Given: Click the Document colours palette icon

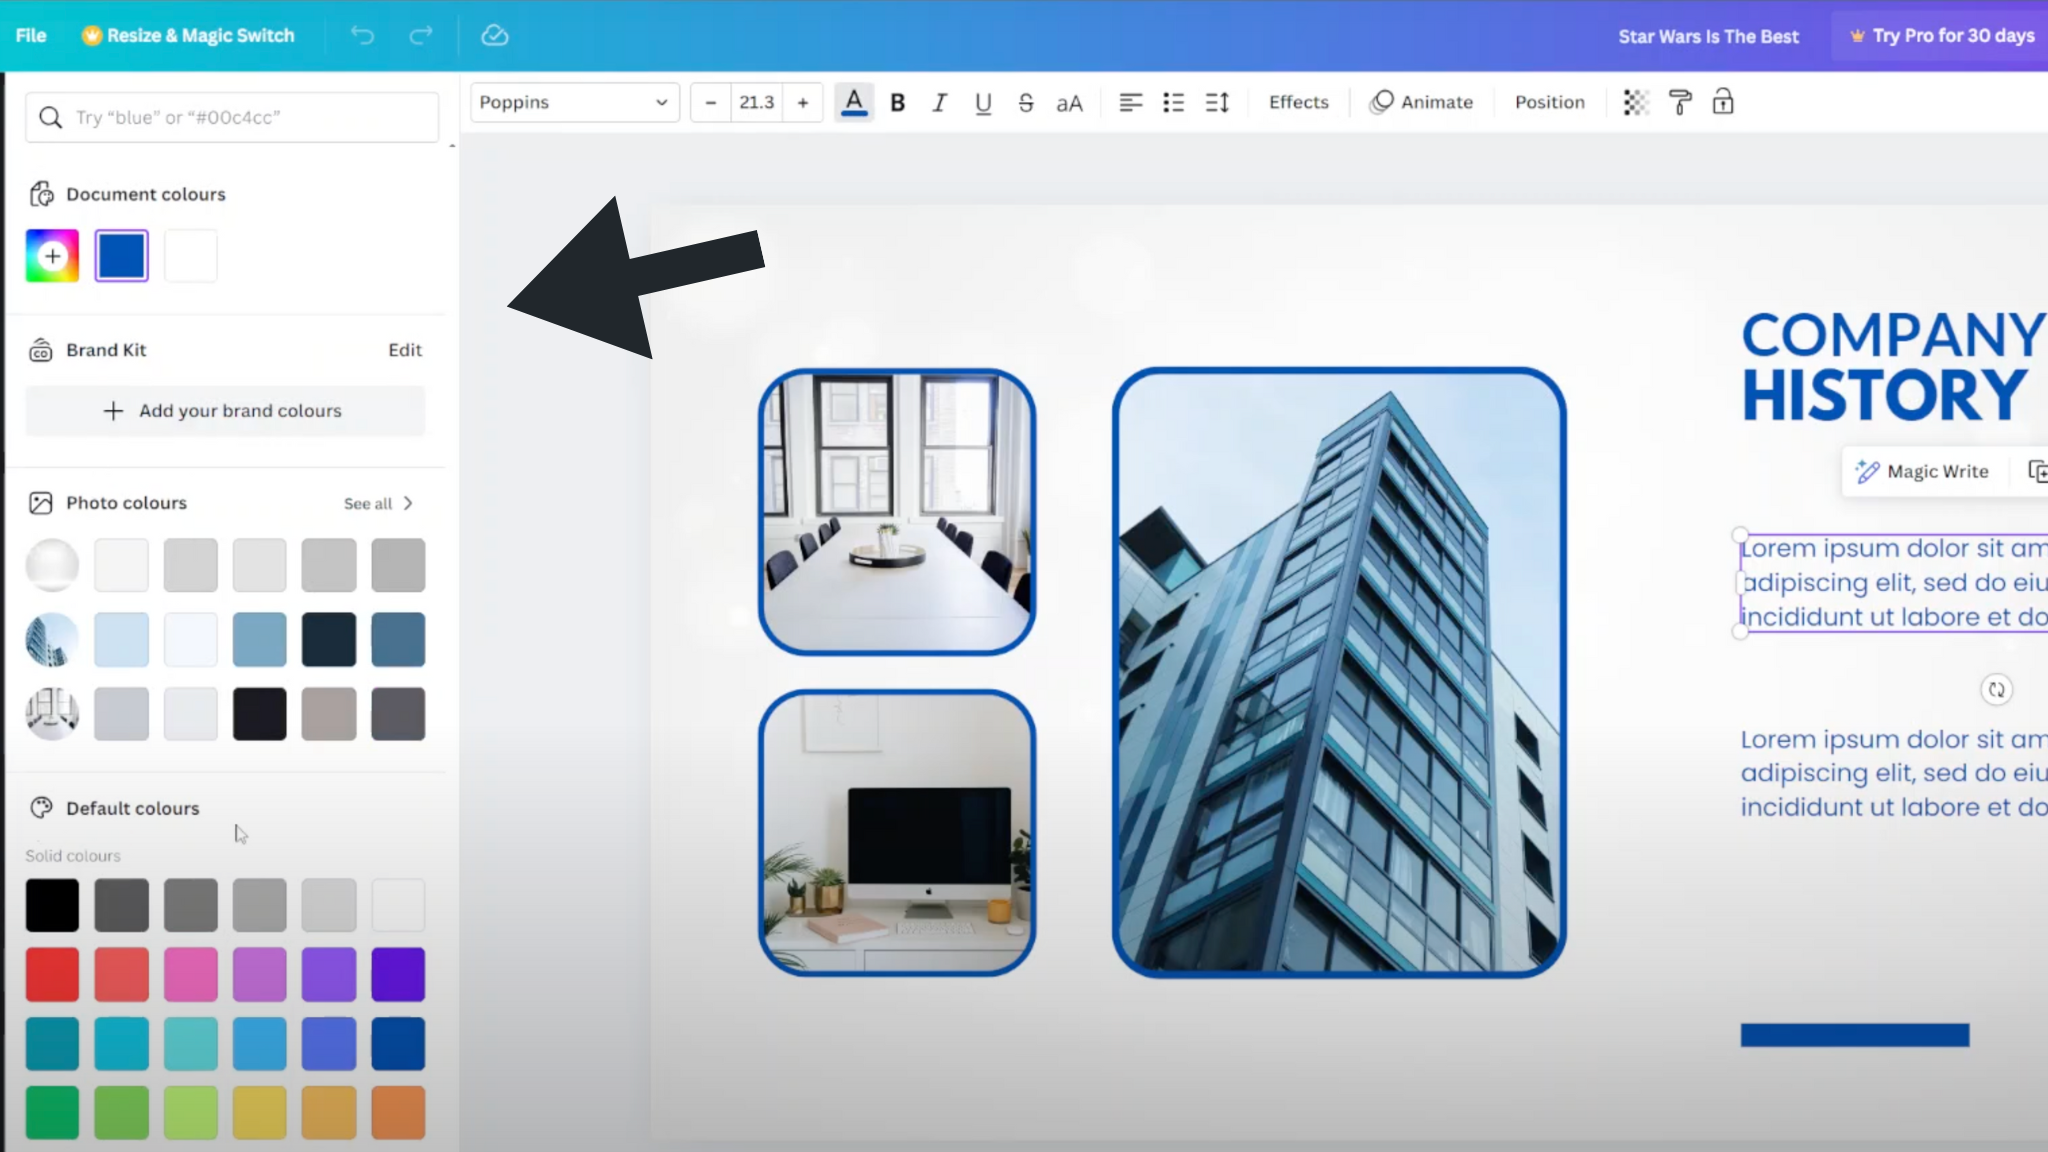Looking at the screenshot, I should [41, 194].
